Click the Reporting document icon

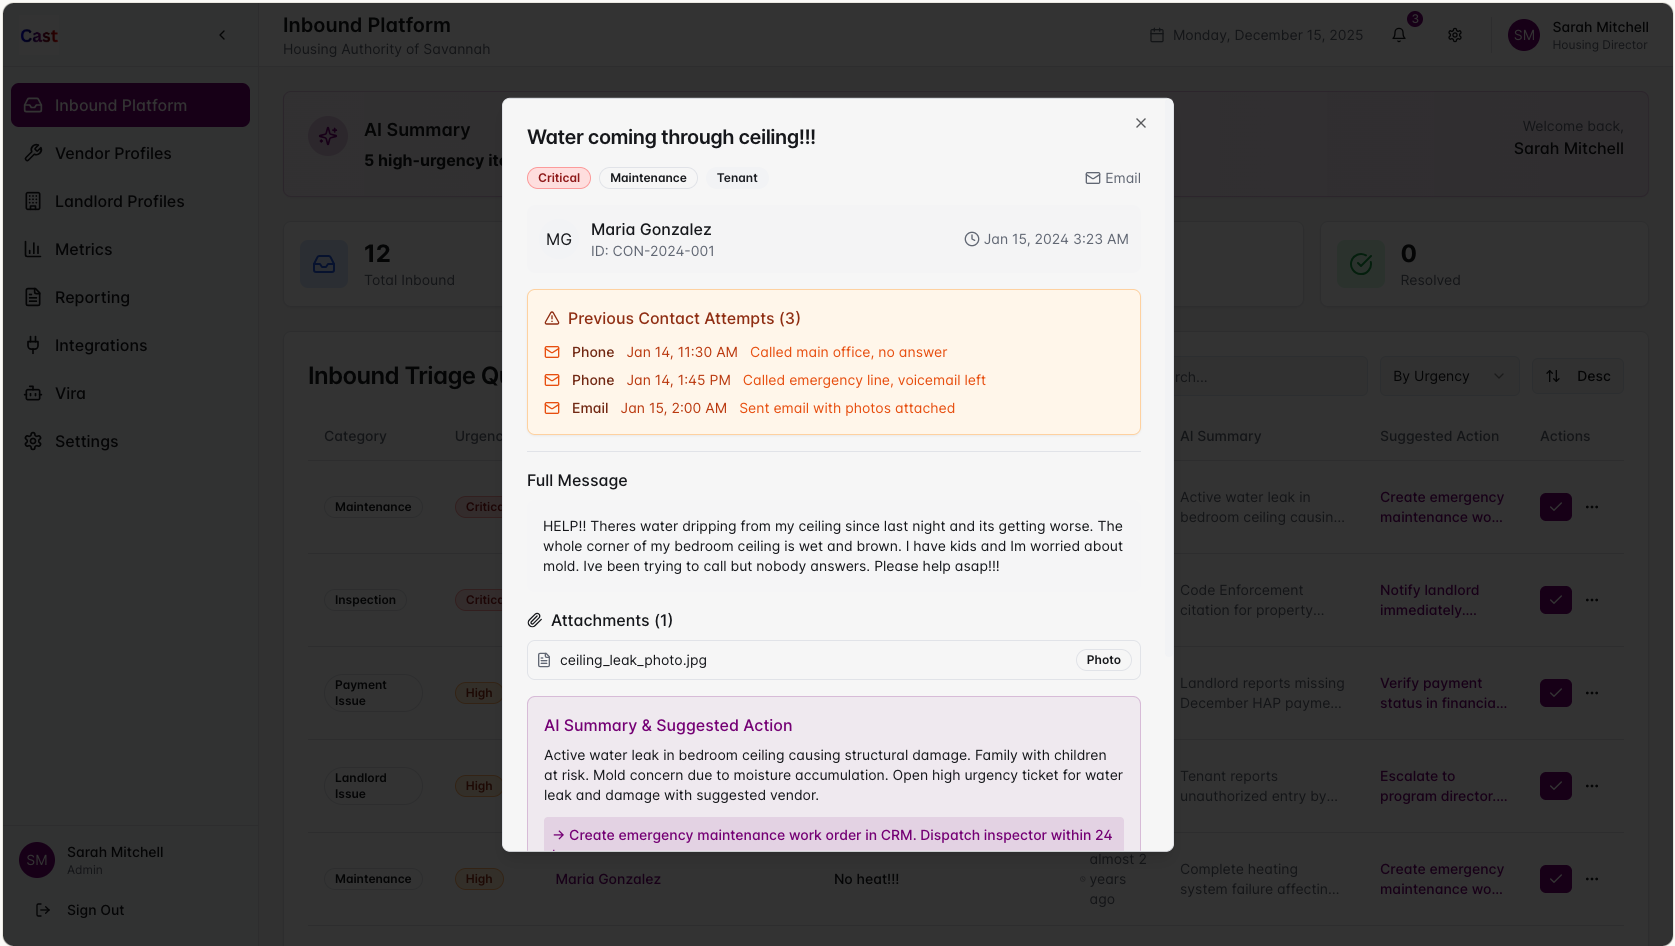tap(33, 297)
